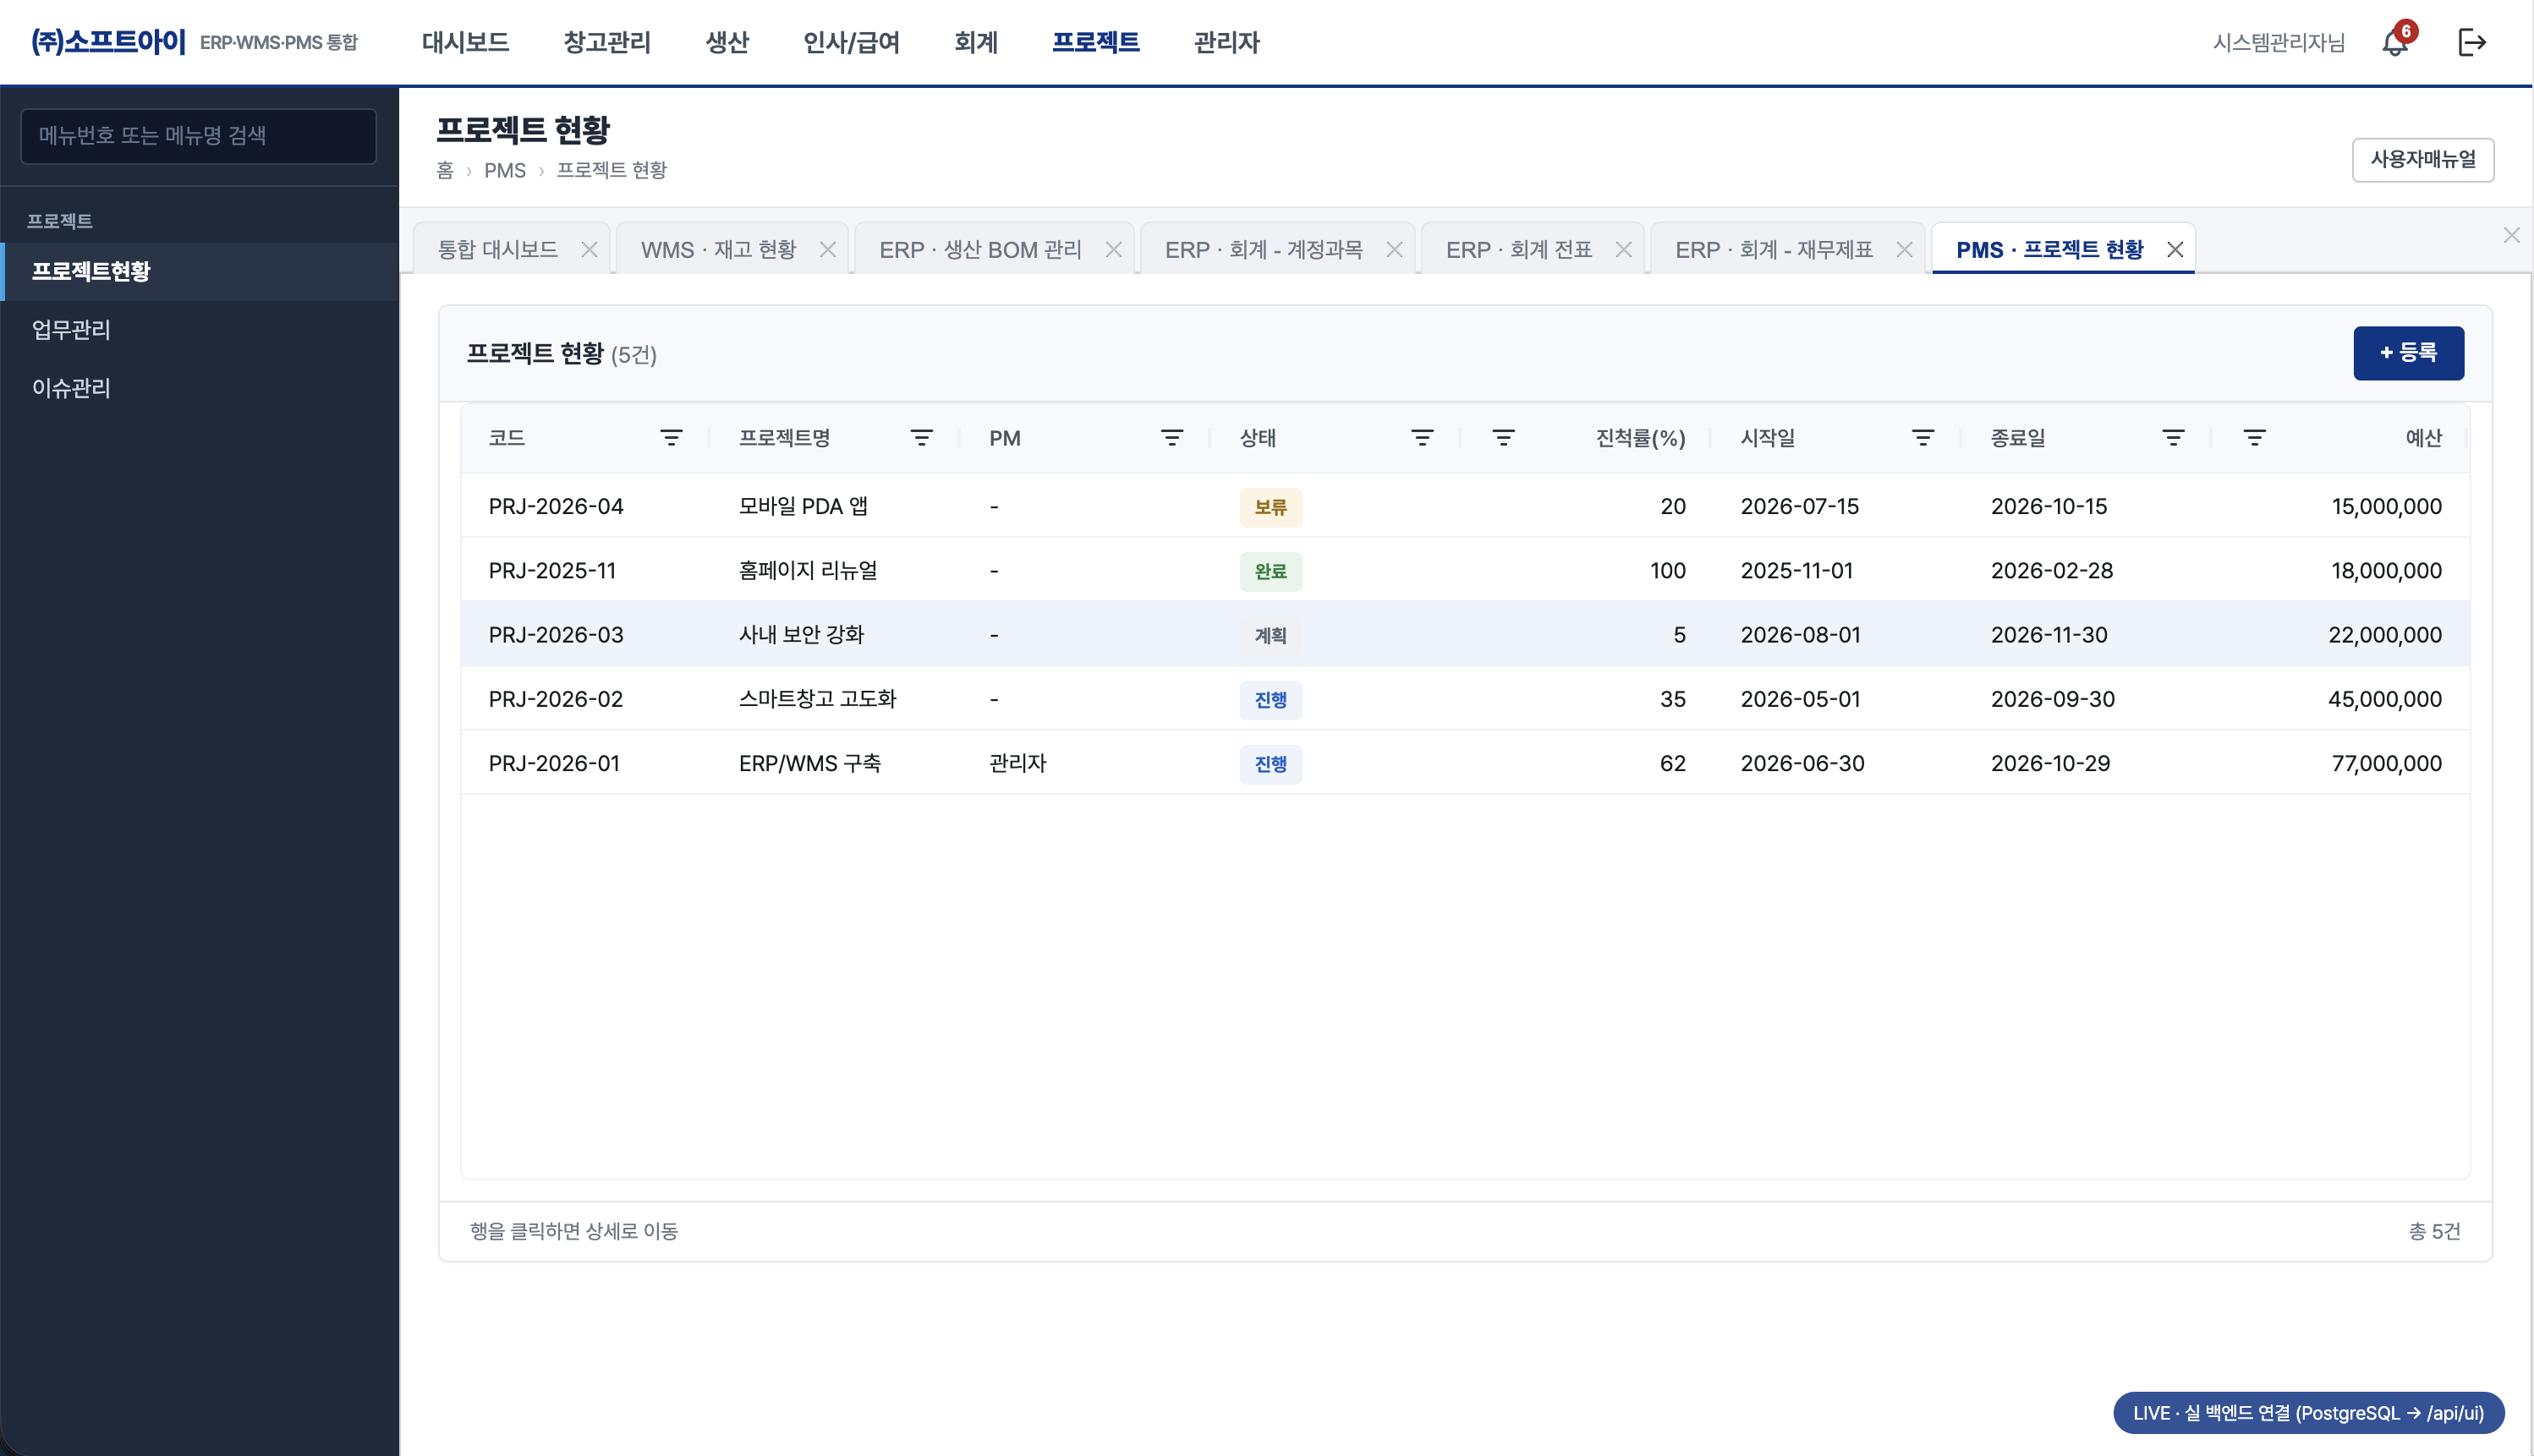
Task: Open row PRJ-2026-02
Action: tap(1464, 699)
